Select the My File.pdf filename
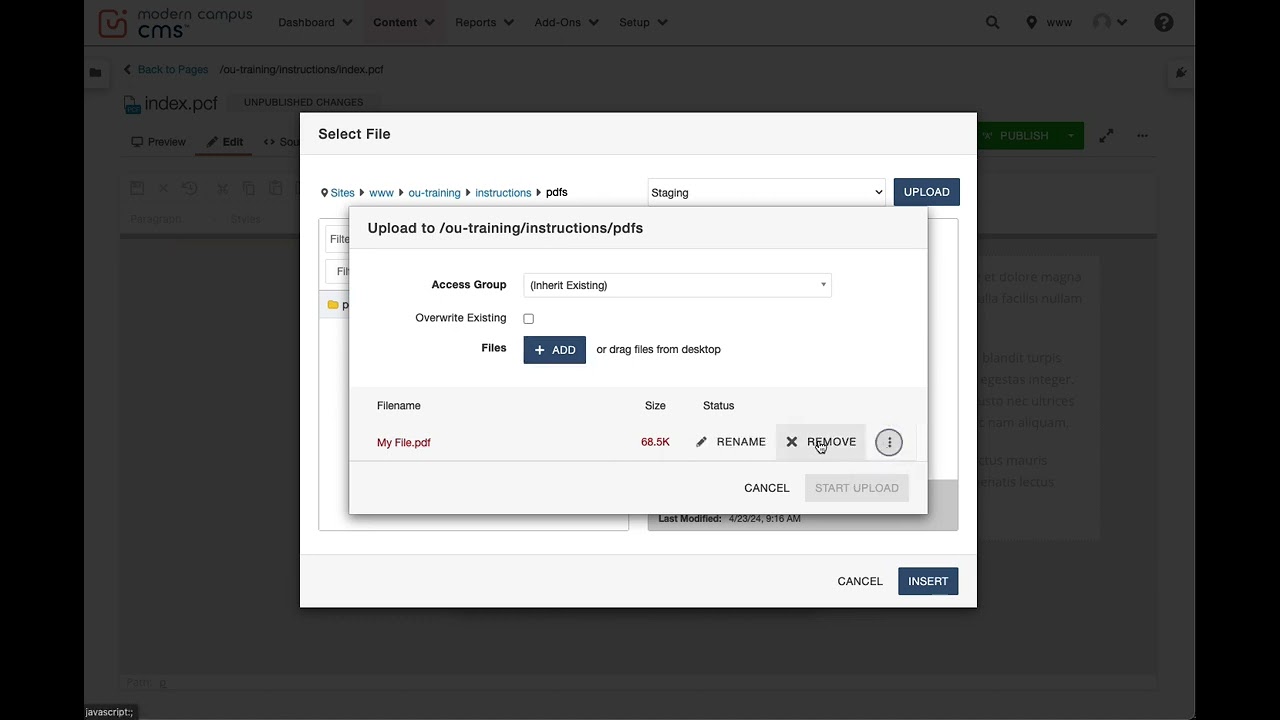Image resolution: width=1280 pixels, height=720 pixels. click(x=404, y=442)
